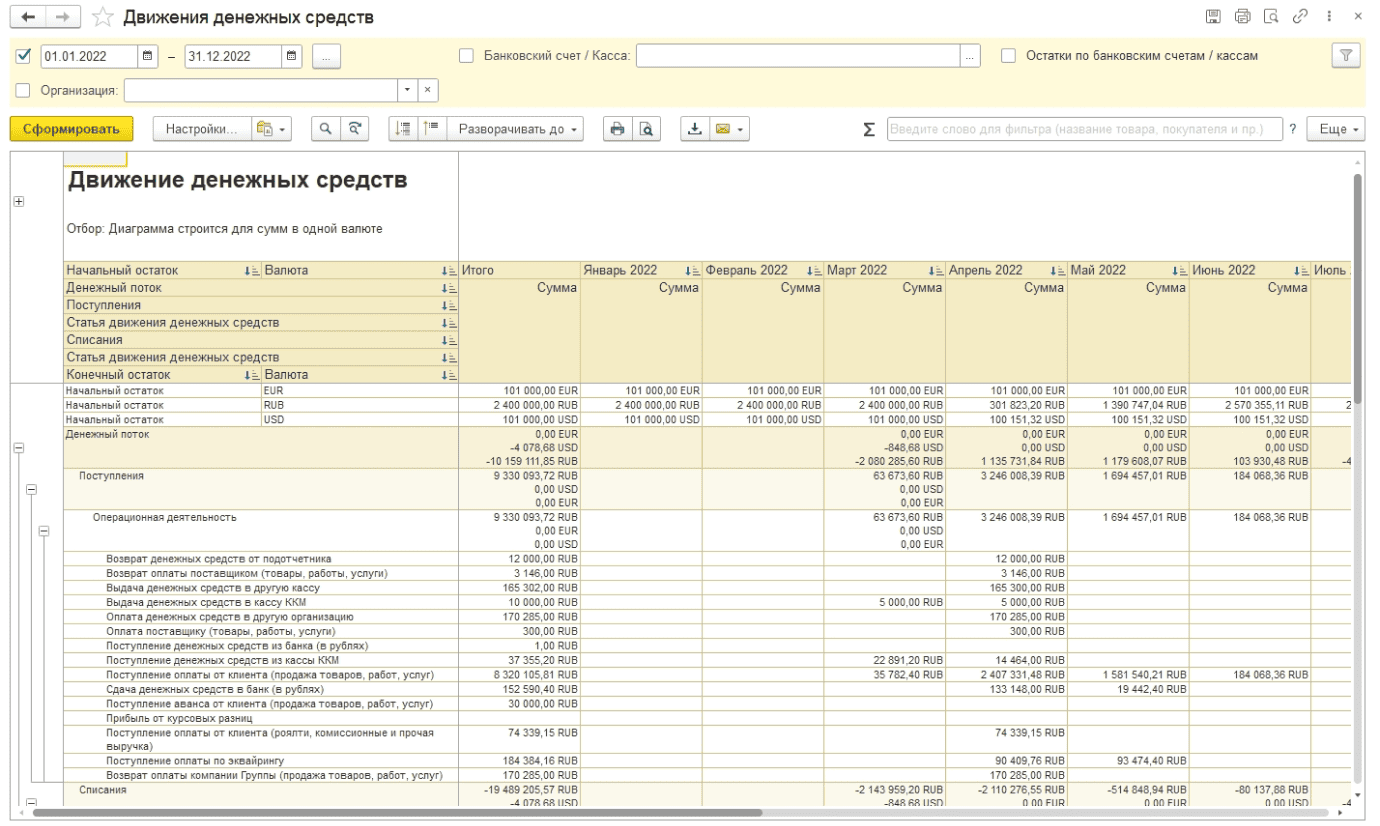Collapse the Операционная деятельность group
This screenshot has height=826, width=1380.
(x=43, y=531)
